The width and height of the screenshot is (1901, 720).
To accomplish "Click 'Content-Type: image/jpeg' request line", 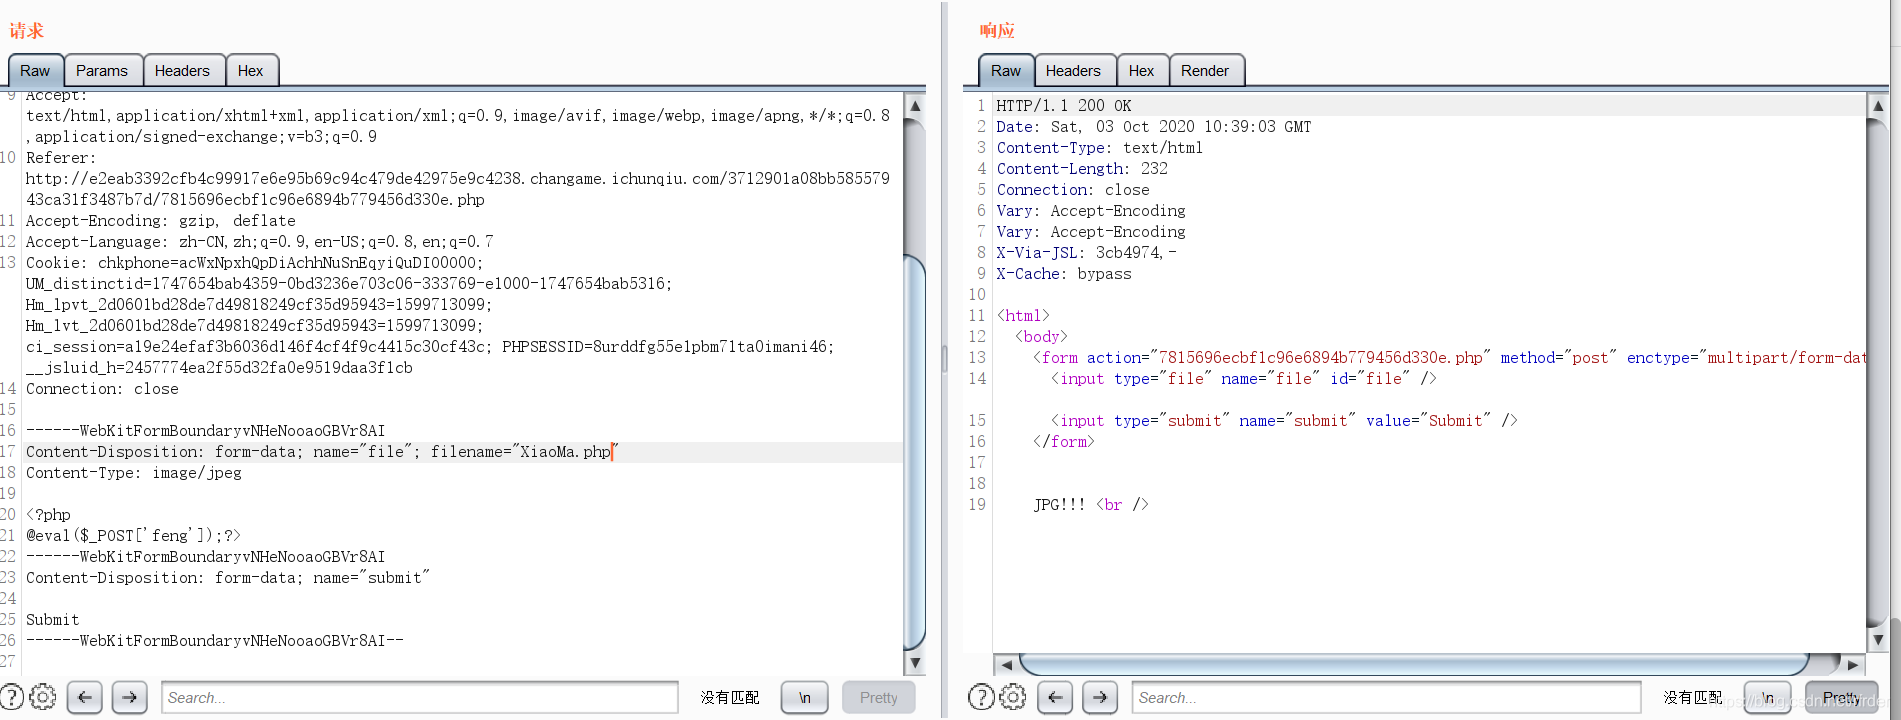I will coord(134,473).
